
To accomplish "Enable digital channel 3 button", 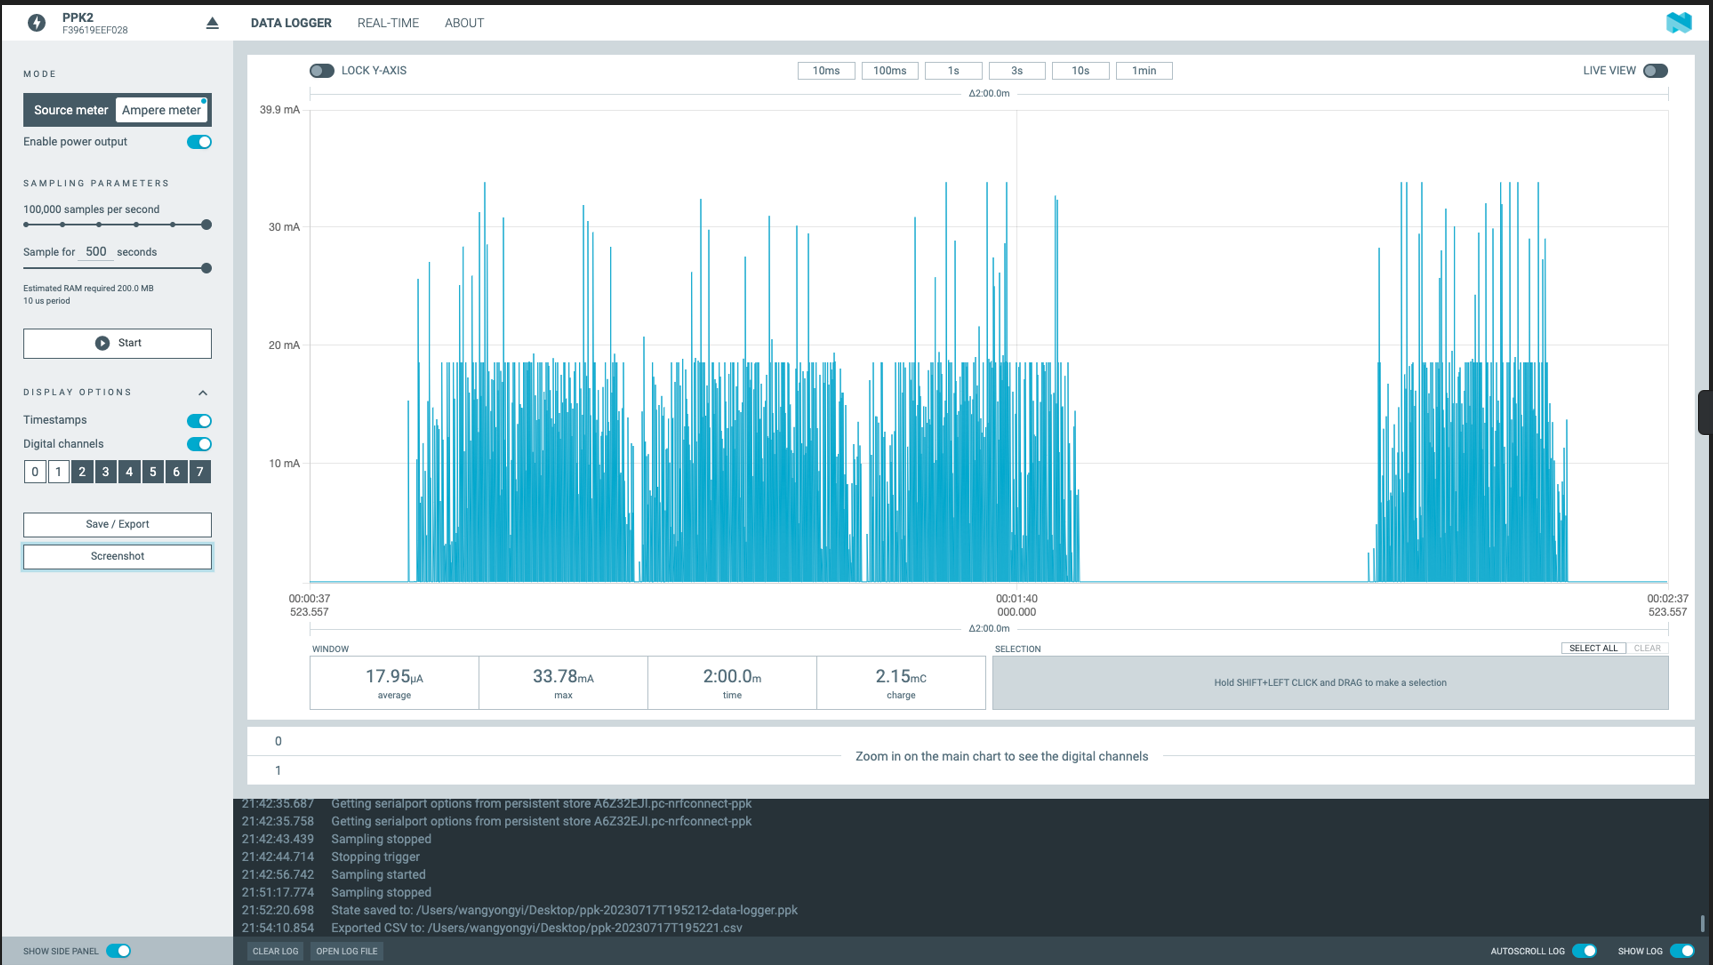I will 105,472.
